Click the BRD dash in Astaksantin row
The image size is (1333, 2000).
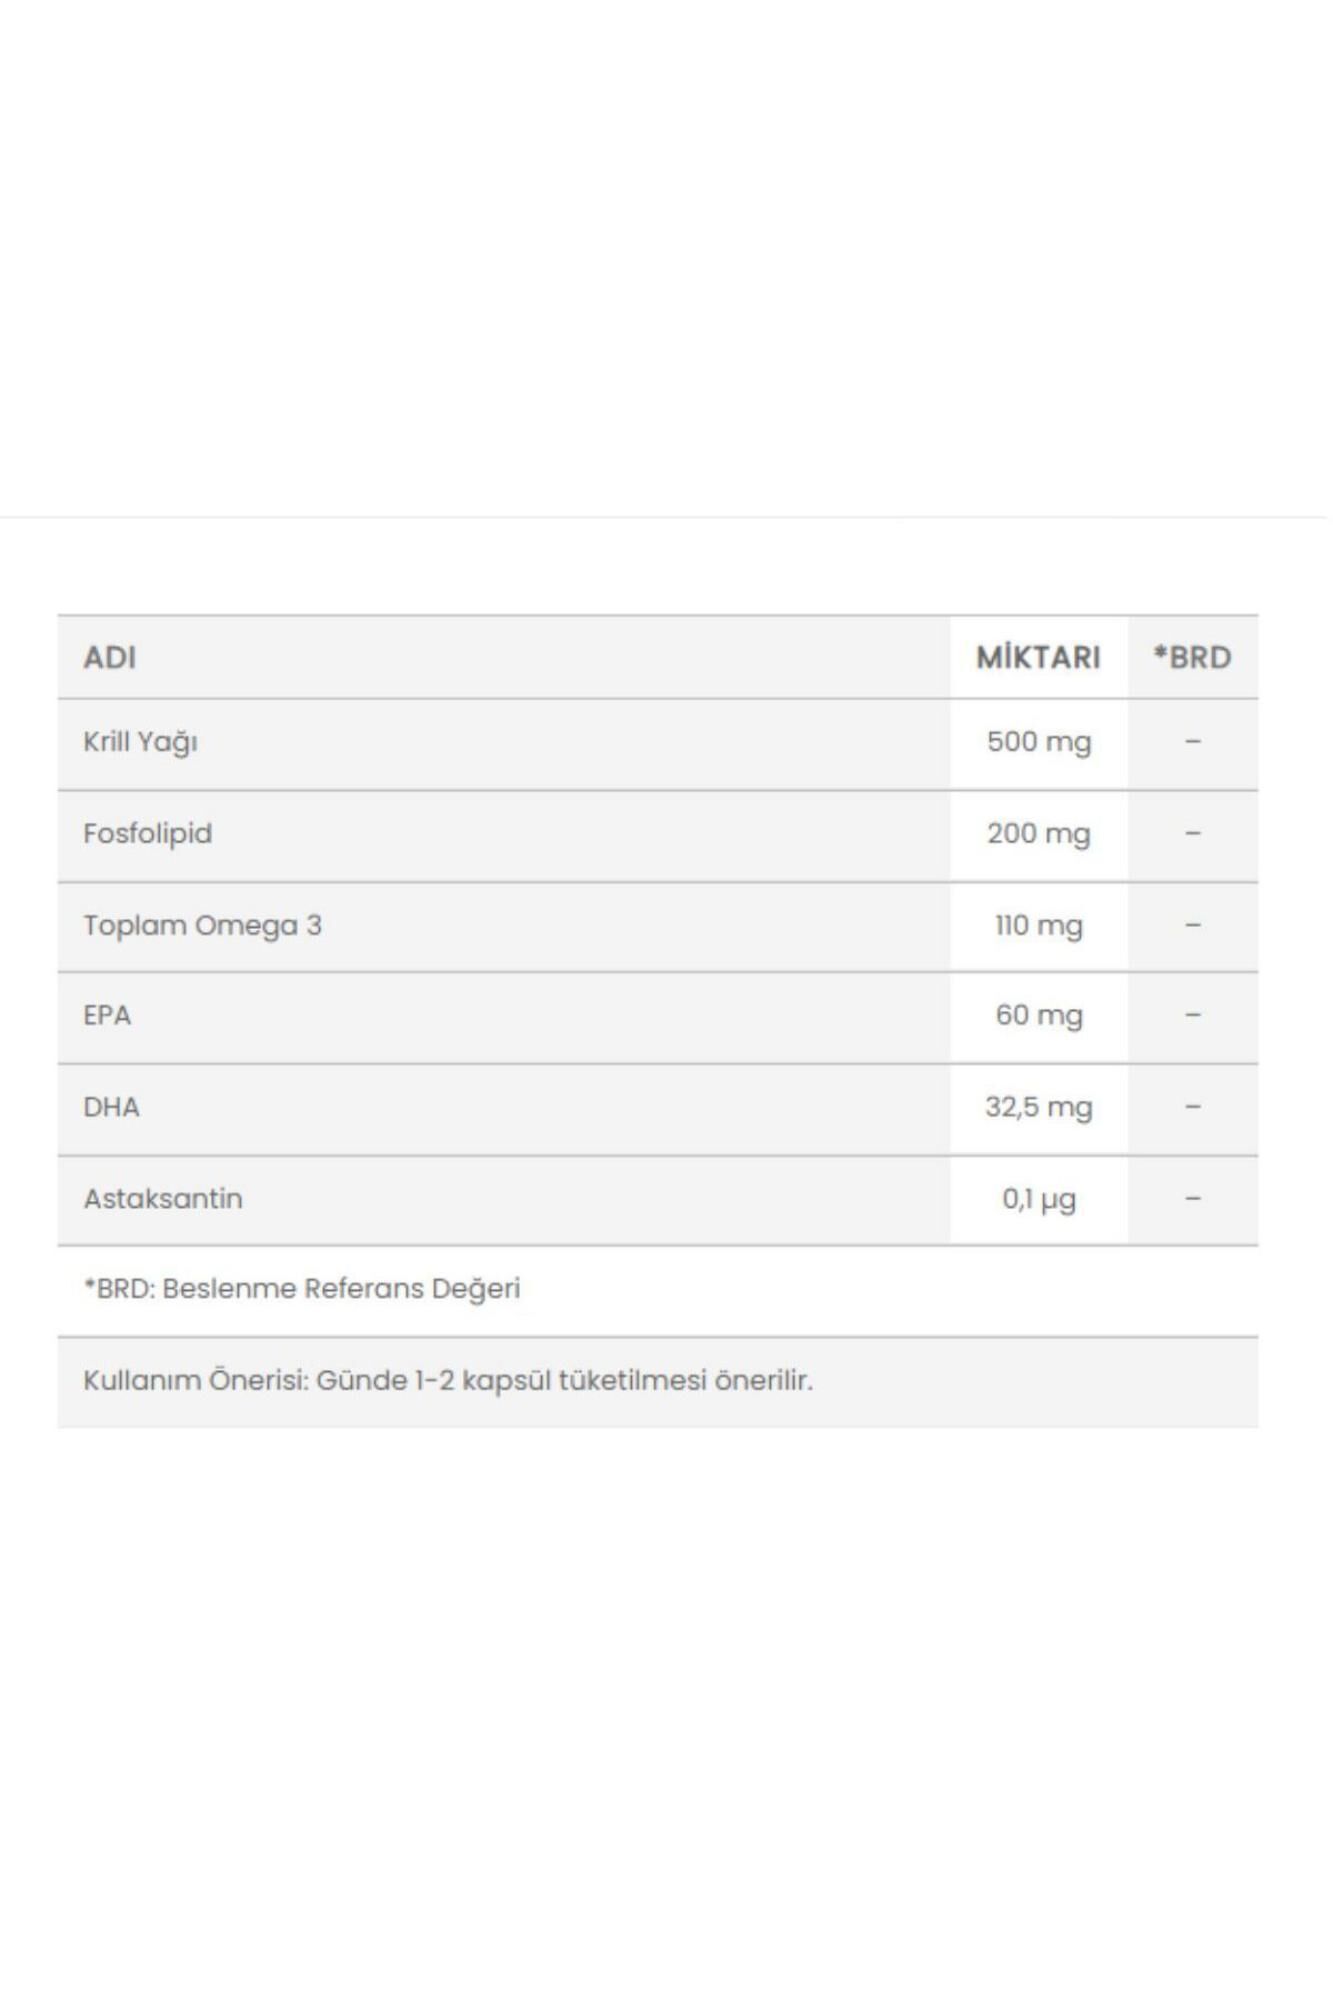1192,1199
